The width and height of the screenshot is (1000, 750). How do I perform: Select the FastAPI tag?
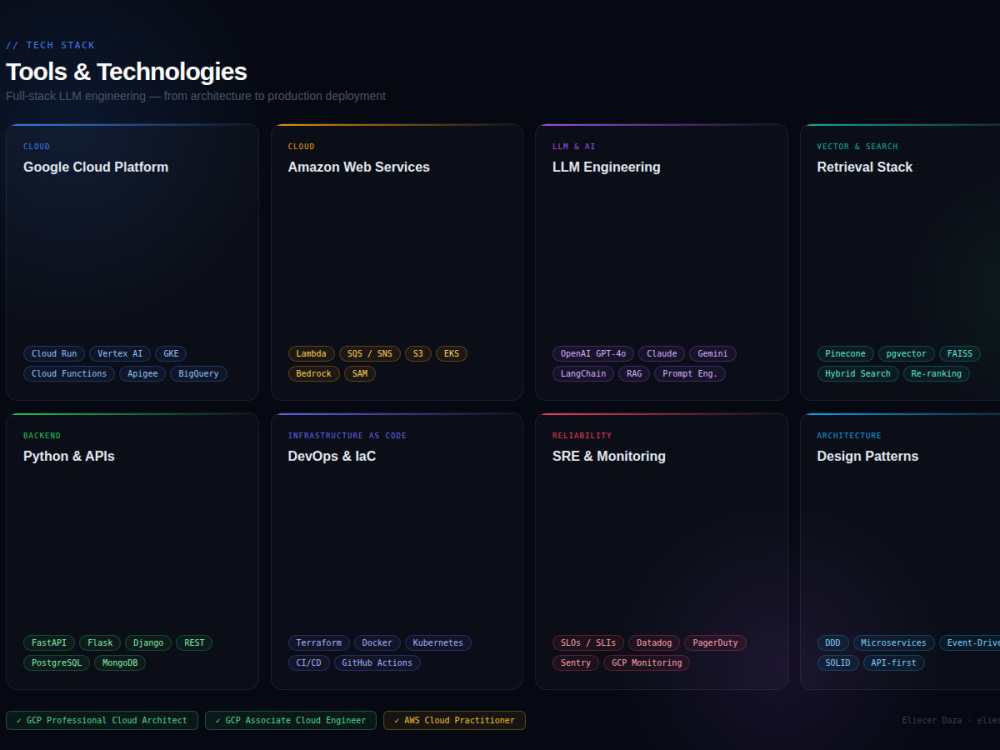click(x=49, y=643)
